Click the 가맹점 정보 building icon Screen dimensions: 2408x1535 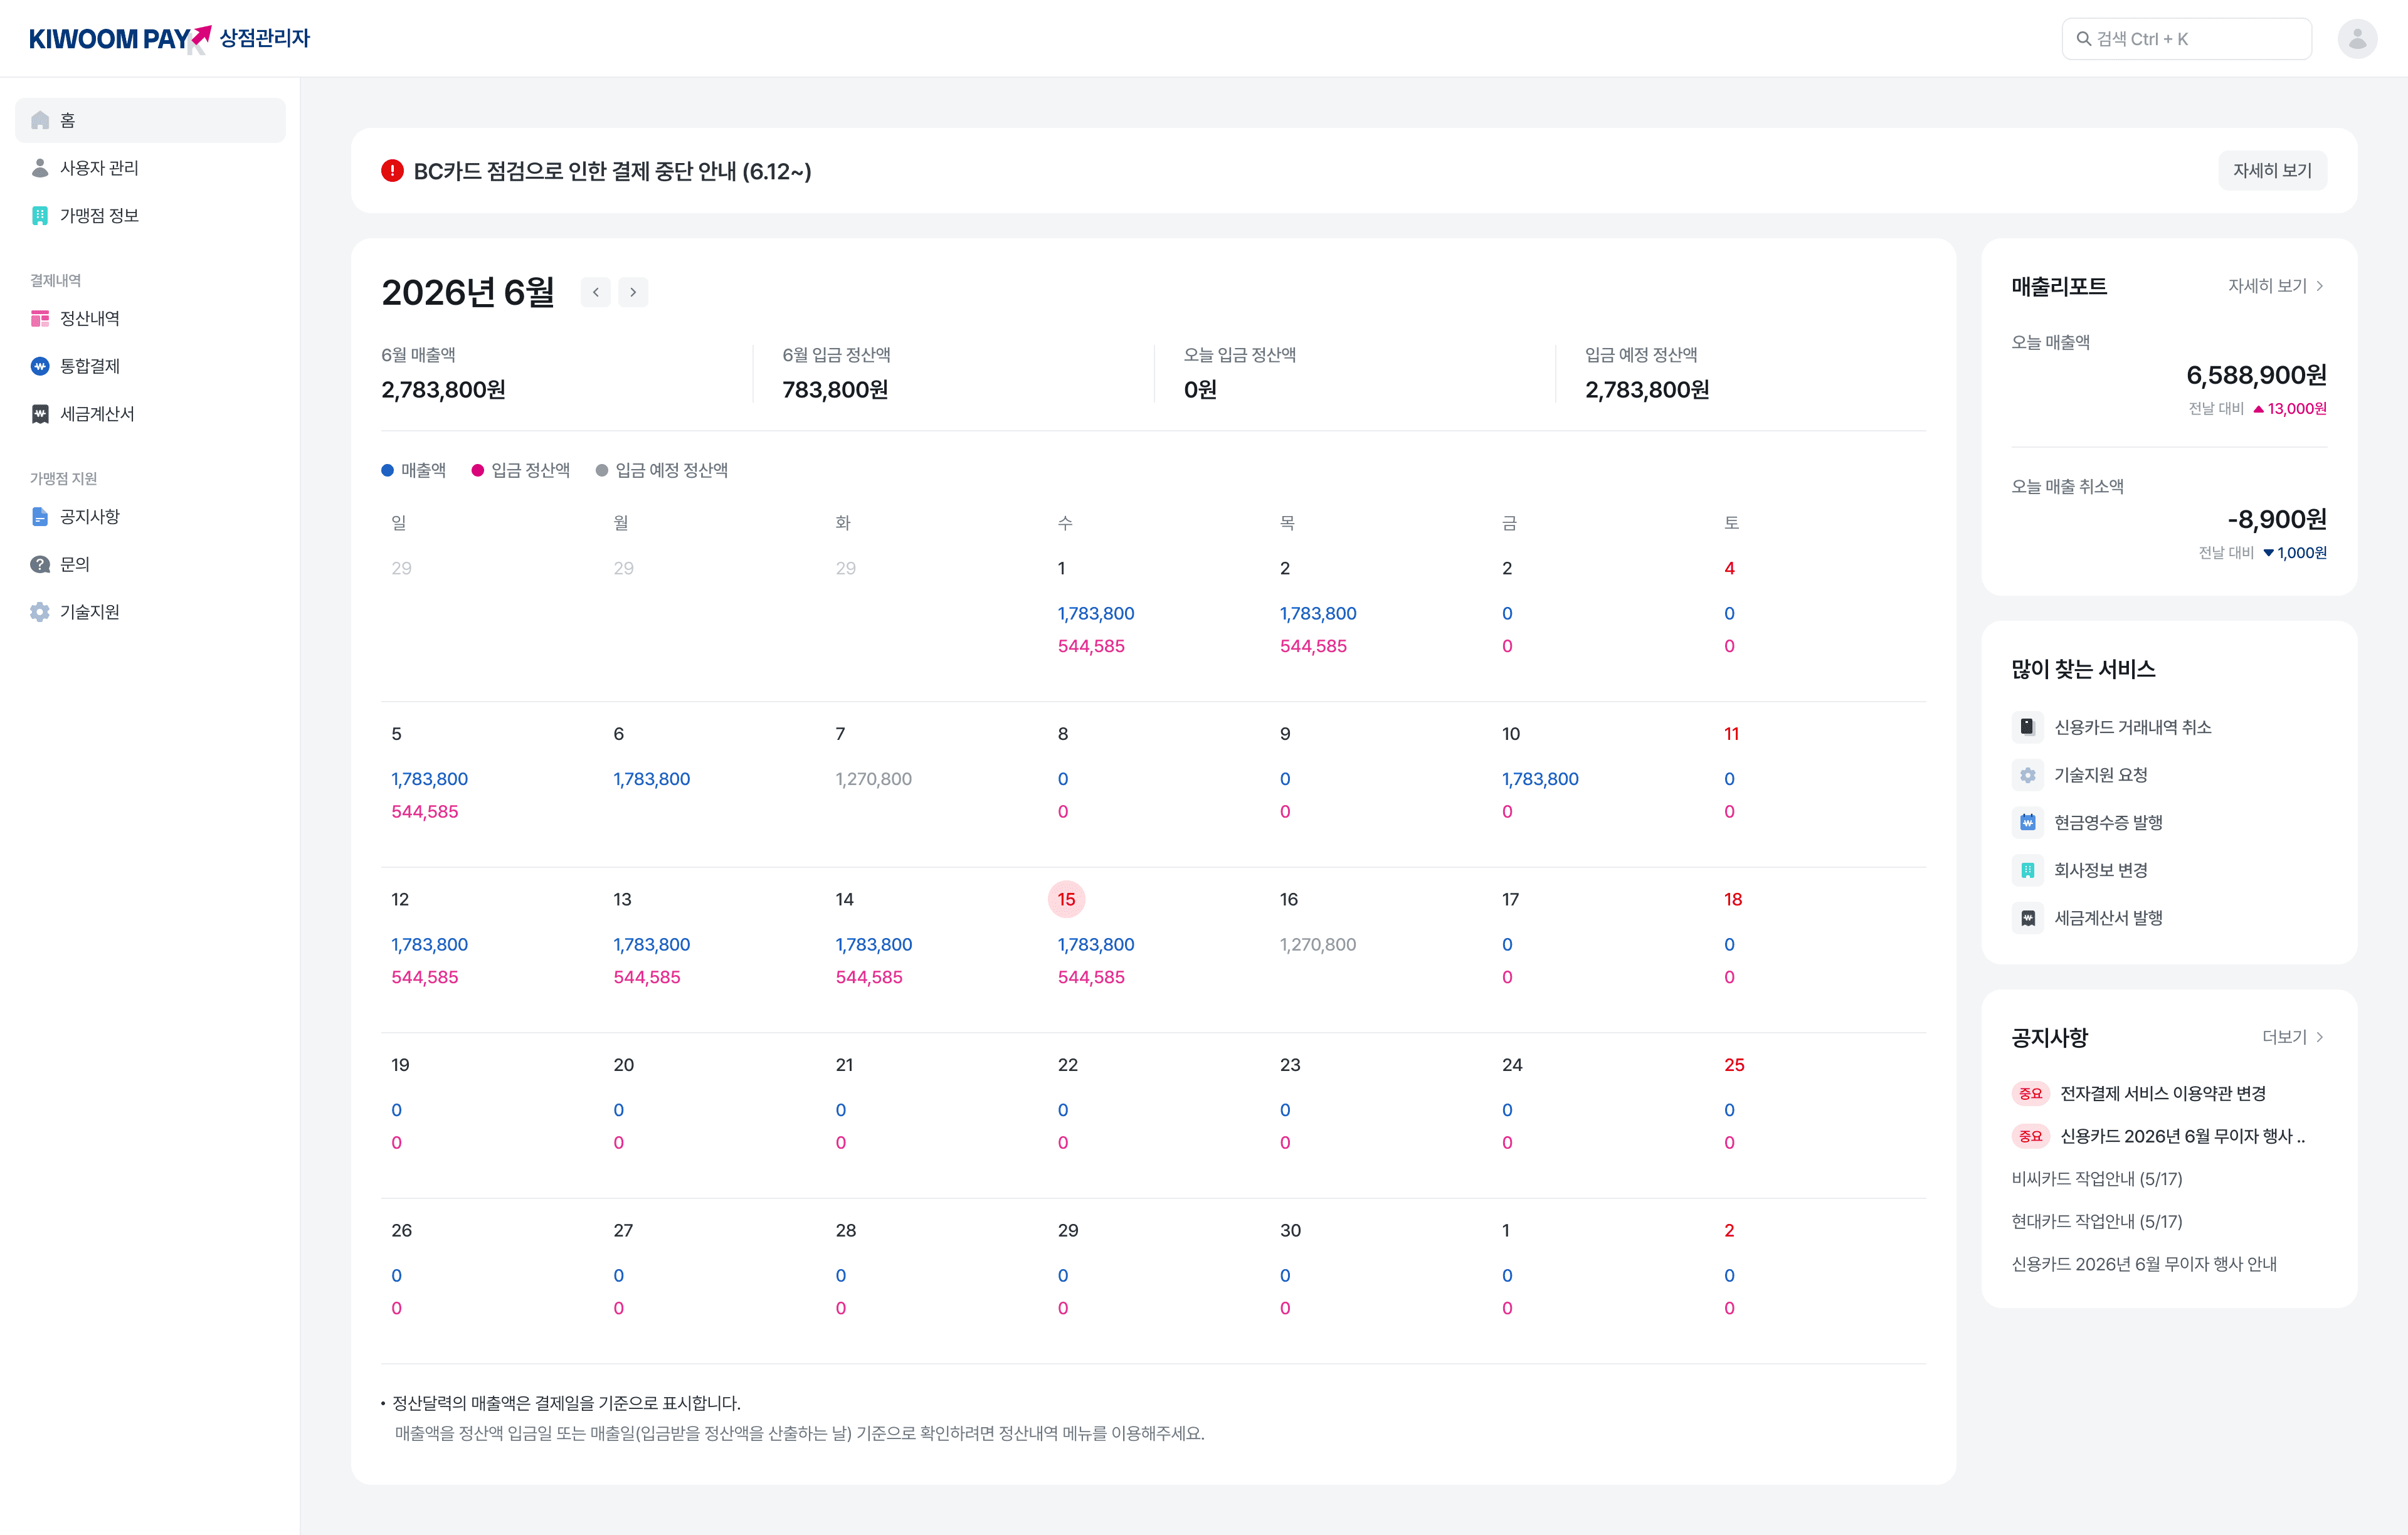point(40,216)
